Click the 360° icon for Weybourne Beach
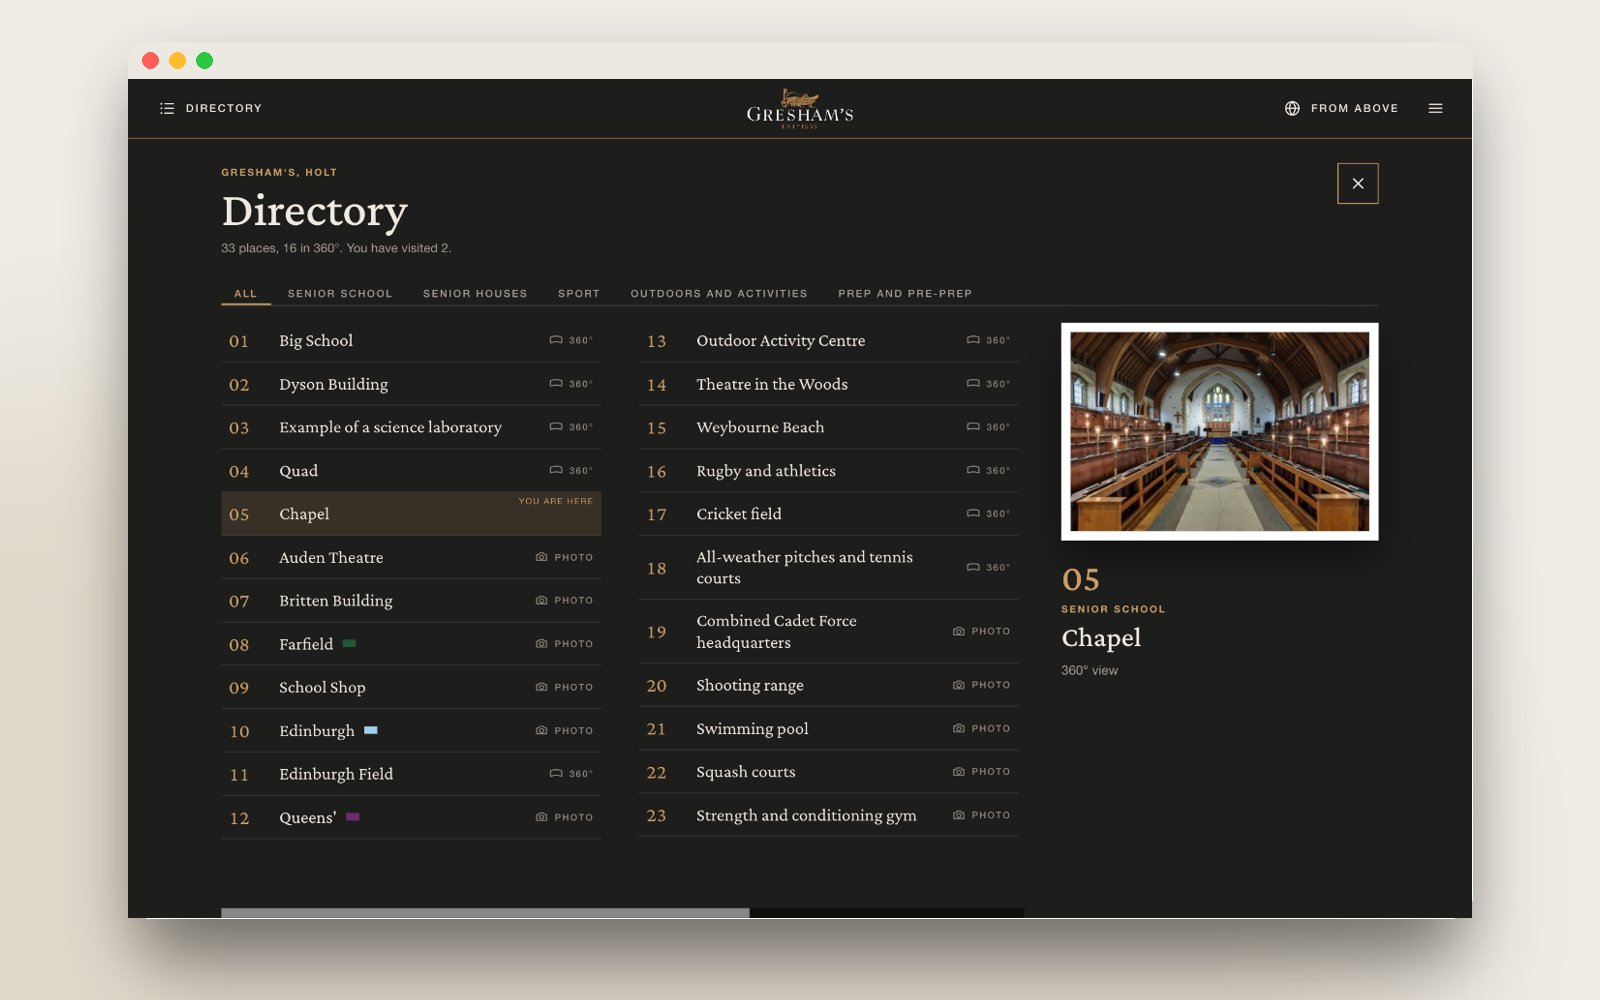Viewport: 1600px width, 1000px height. pos(973,427)
